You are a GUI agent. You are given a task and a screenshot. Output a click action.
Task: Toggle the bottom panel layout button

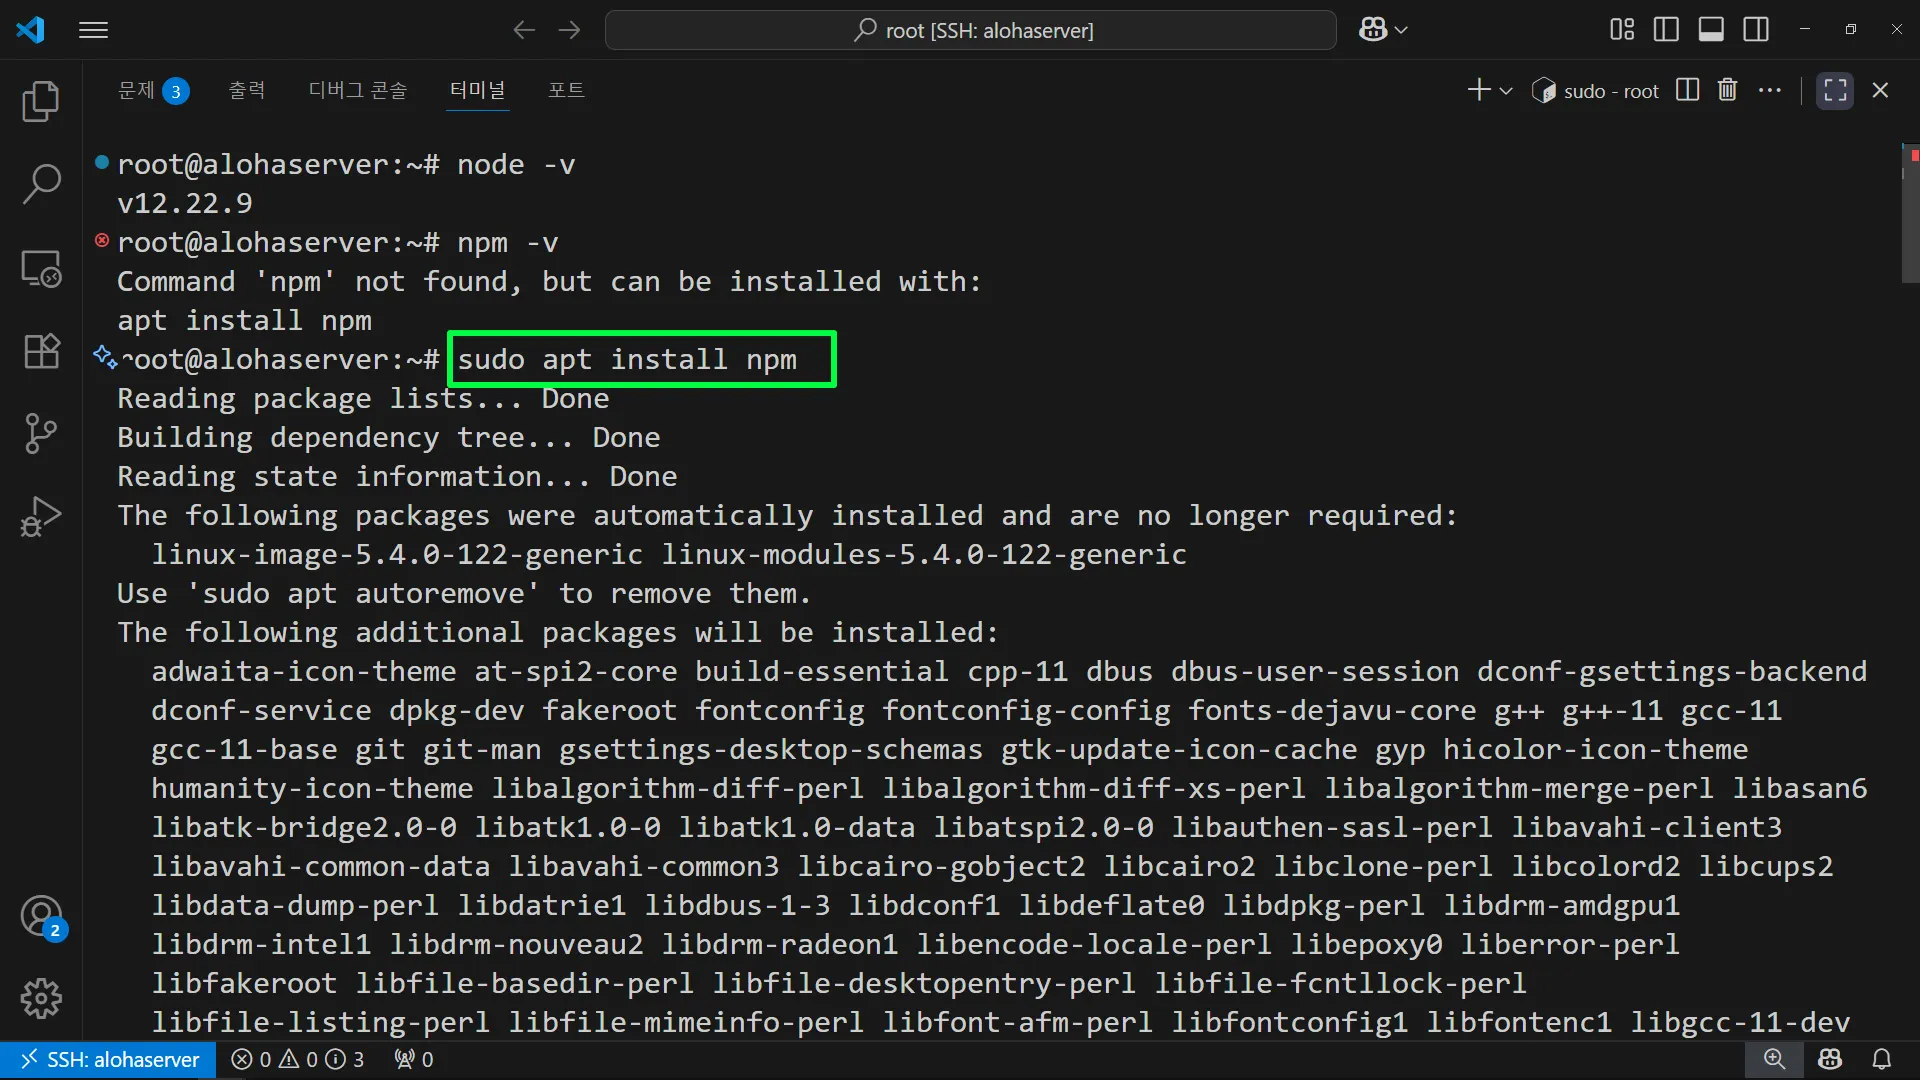click(x=1711, y=30)
